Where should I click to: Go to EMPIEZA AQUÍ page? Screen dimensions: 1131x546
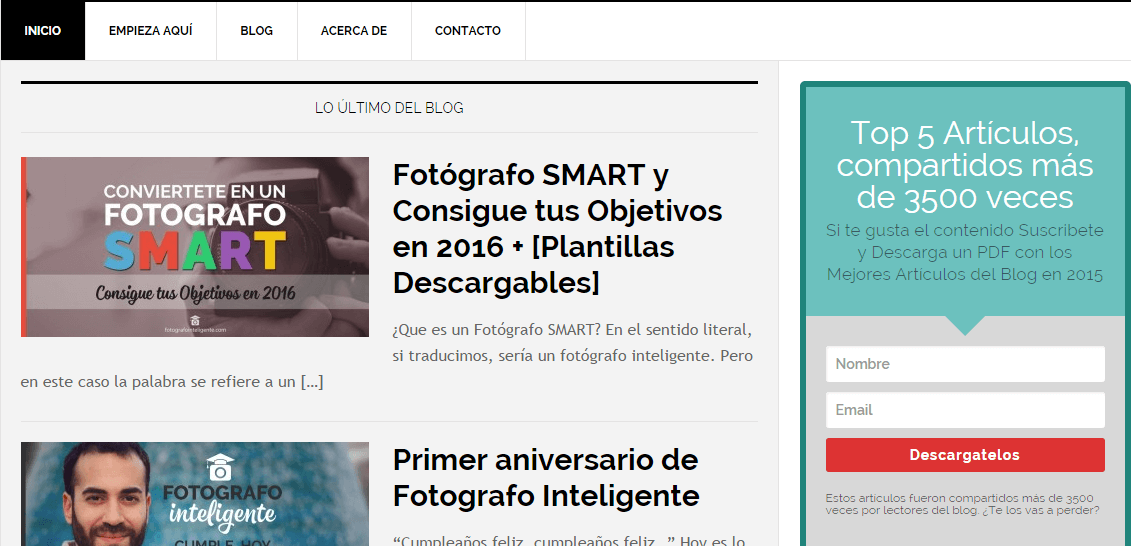coord(151,31)
